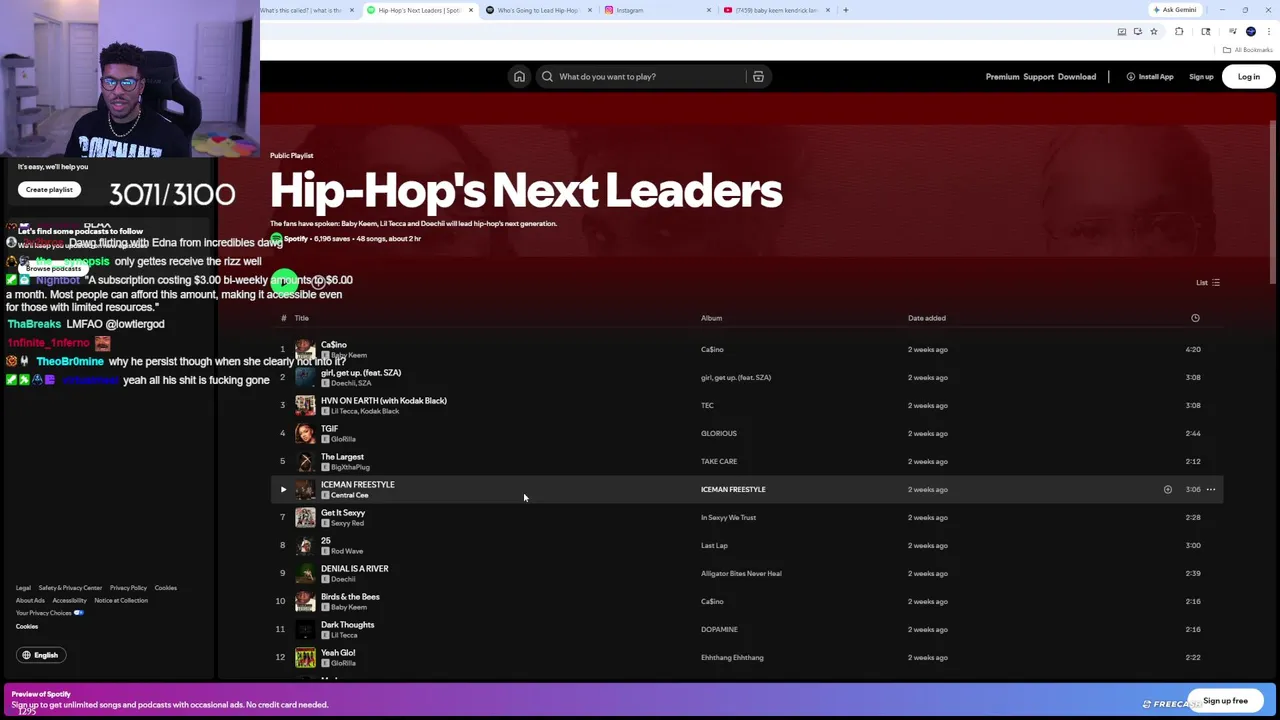Viewport: 1280px width, 720px height.
Task: Switch to the What's this called tab
Action: [x=309, y=10]
